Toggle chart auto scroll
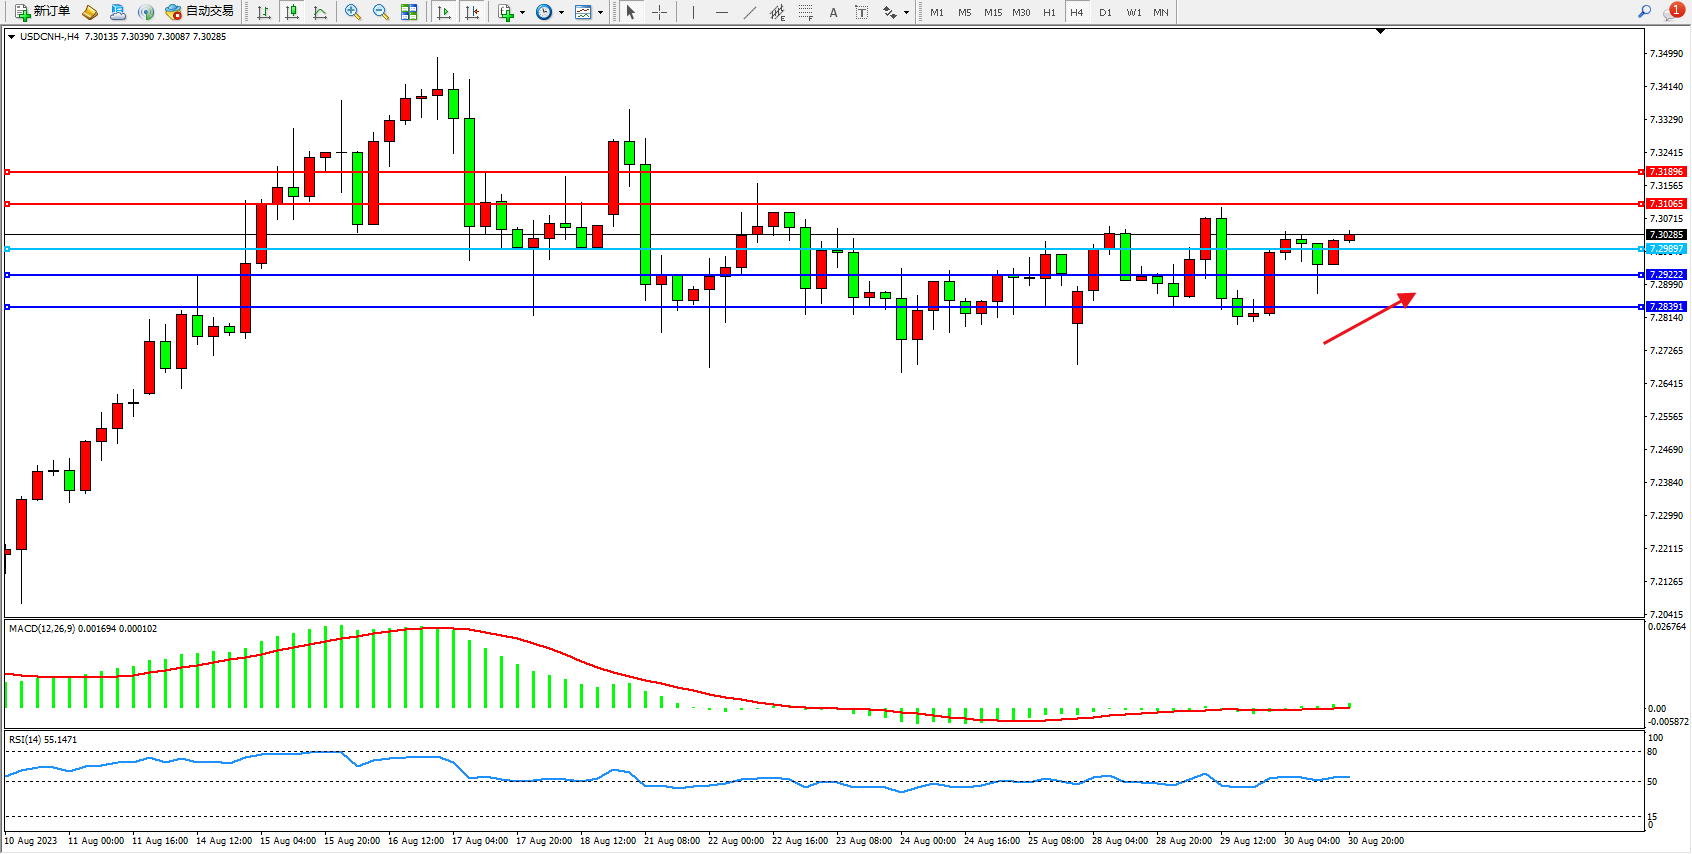The image size is (1692, 854). point(444,12)
